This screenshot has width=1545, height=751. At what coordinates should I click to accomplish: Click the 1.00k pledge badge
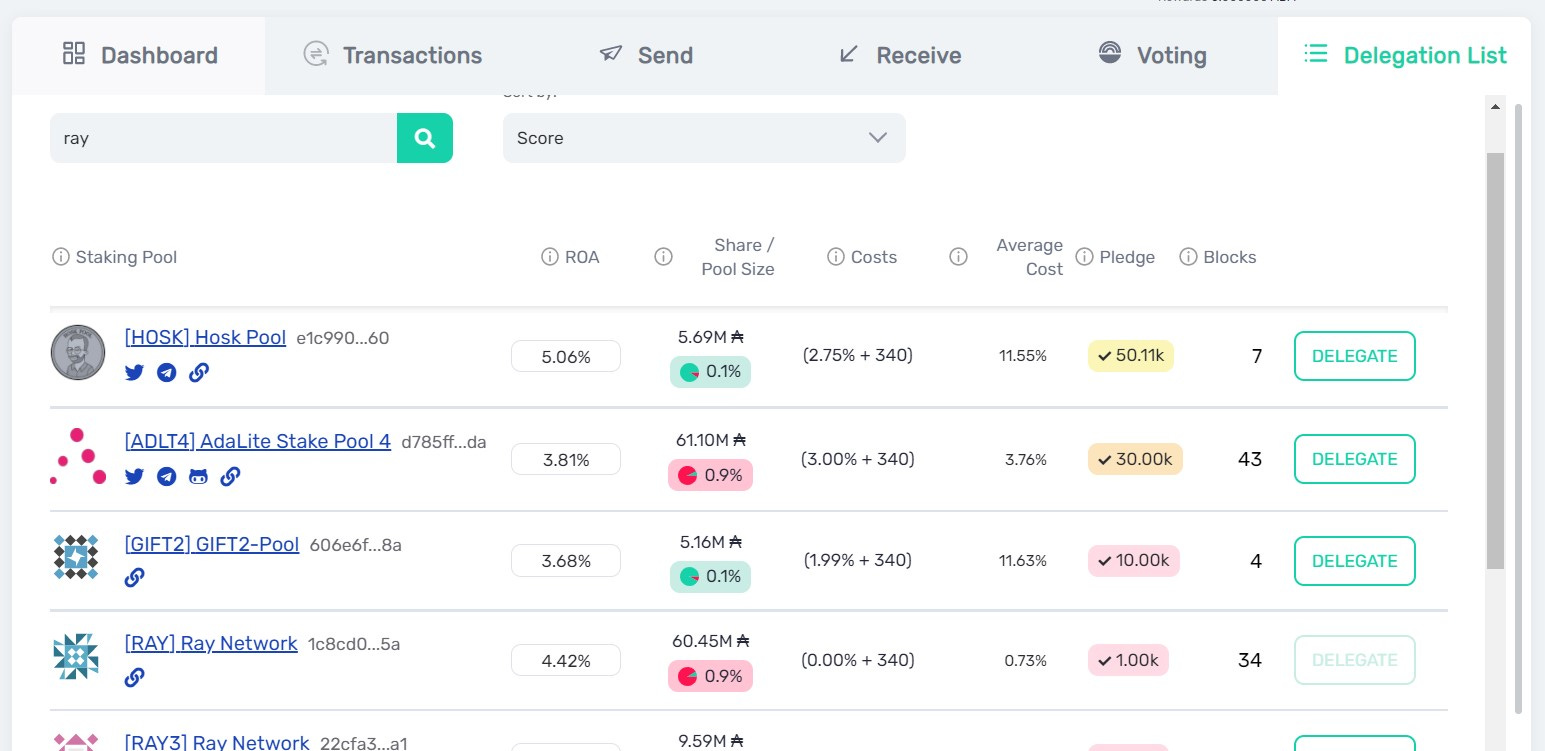1128,660
